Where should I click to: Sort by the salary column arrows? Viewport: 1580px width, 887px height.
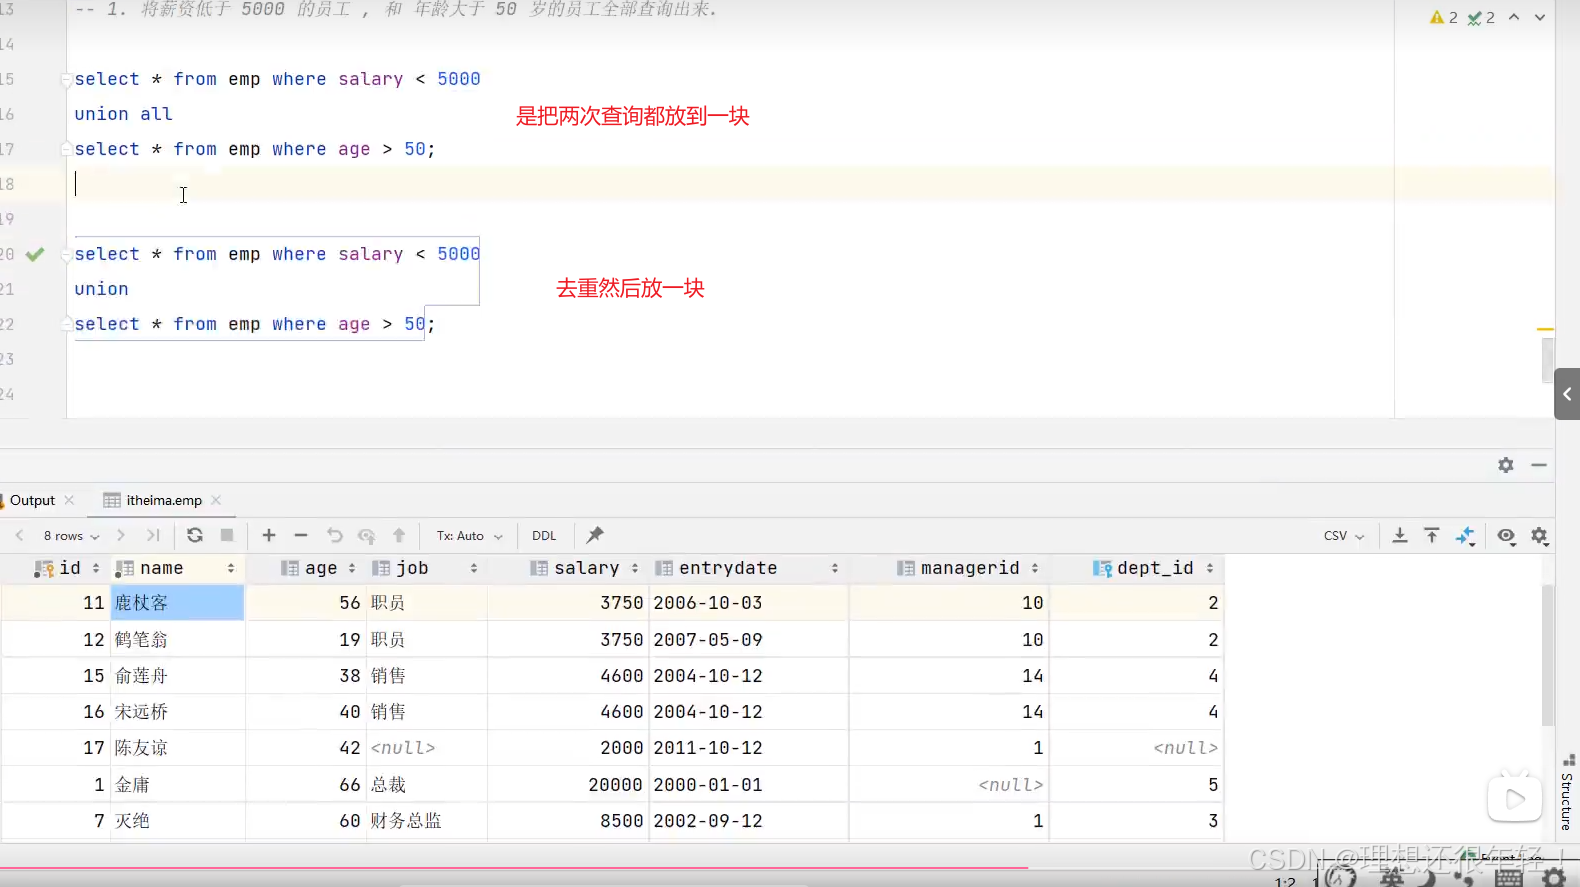(x=635, y=568)
